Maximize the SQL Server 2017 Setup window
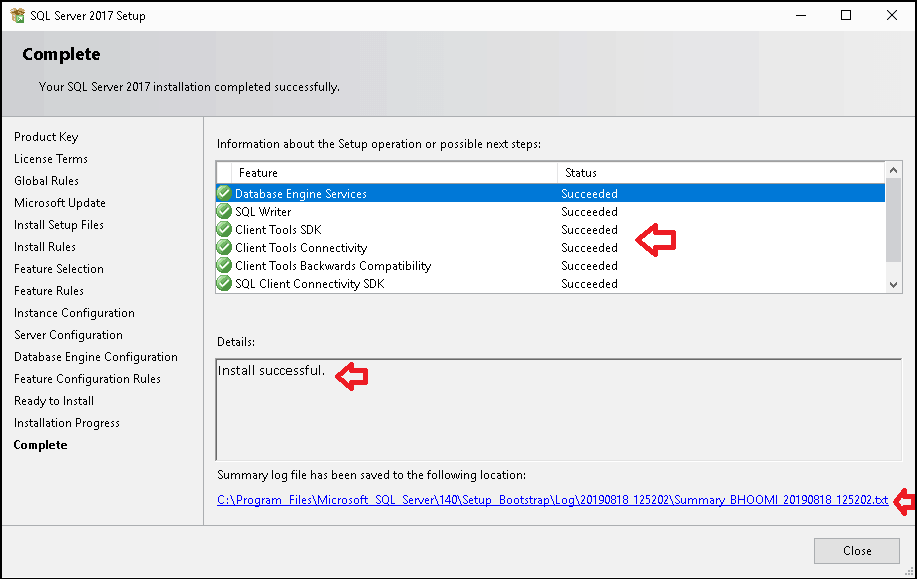917x579 pixels. (x=846, y=15)
